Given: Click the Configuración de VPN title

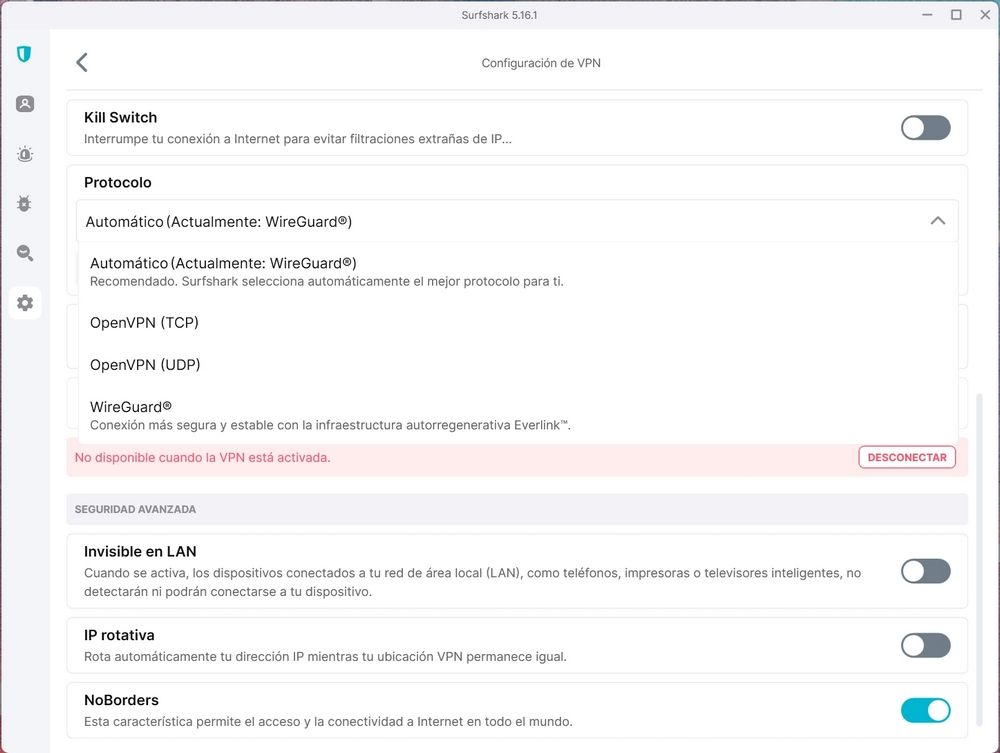Looking at the screenshot, I should click(x=541, y=63).
